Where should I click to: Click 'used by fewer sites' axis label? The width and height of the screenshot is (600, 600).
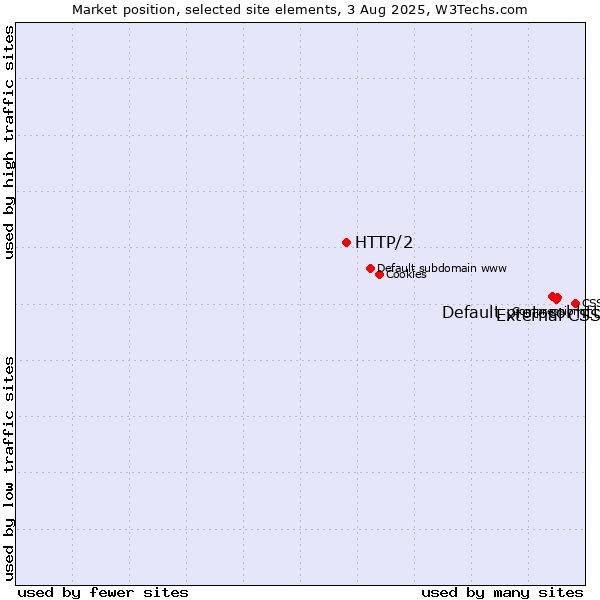[103, 593]
